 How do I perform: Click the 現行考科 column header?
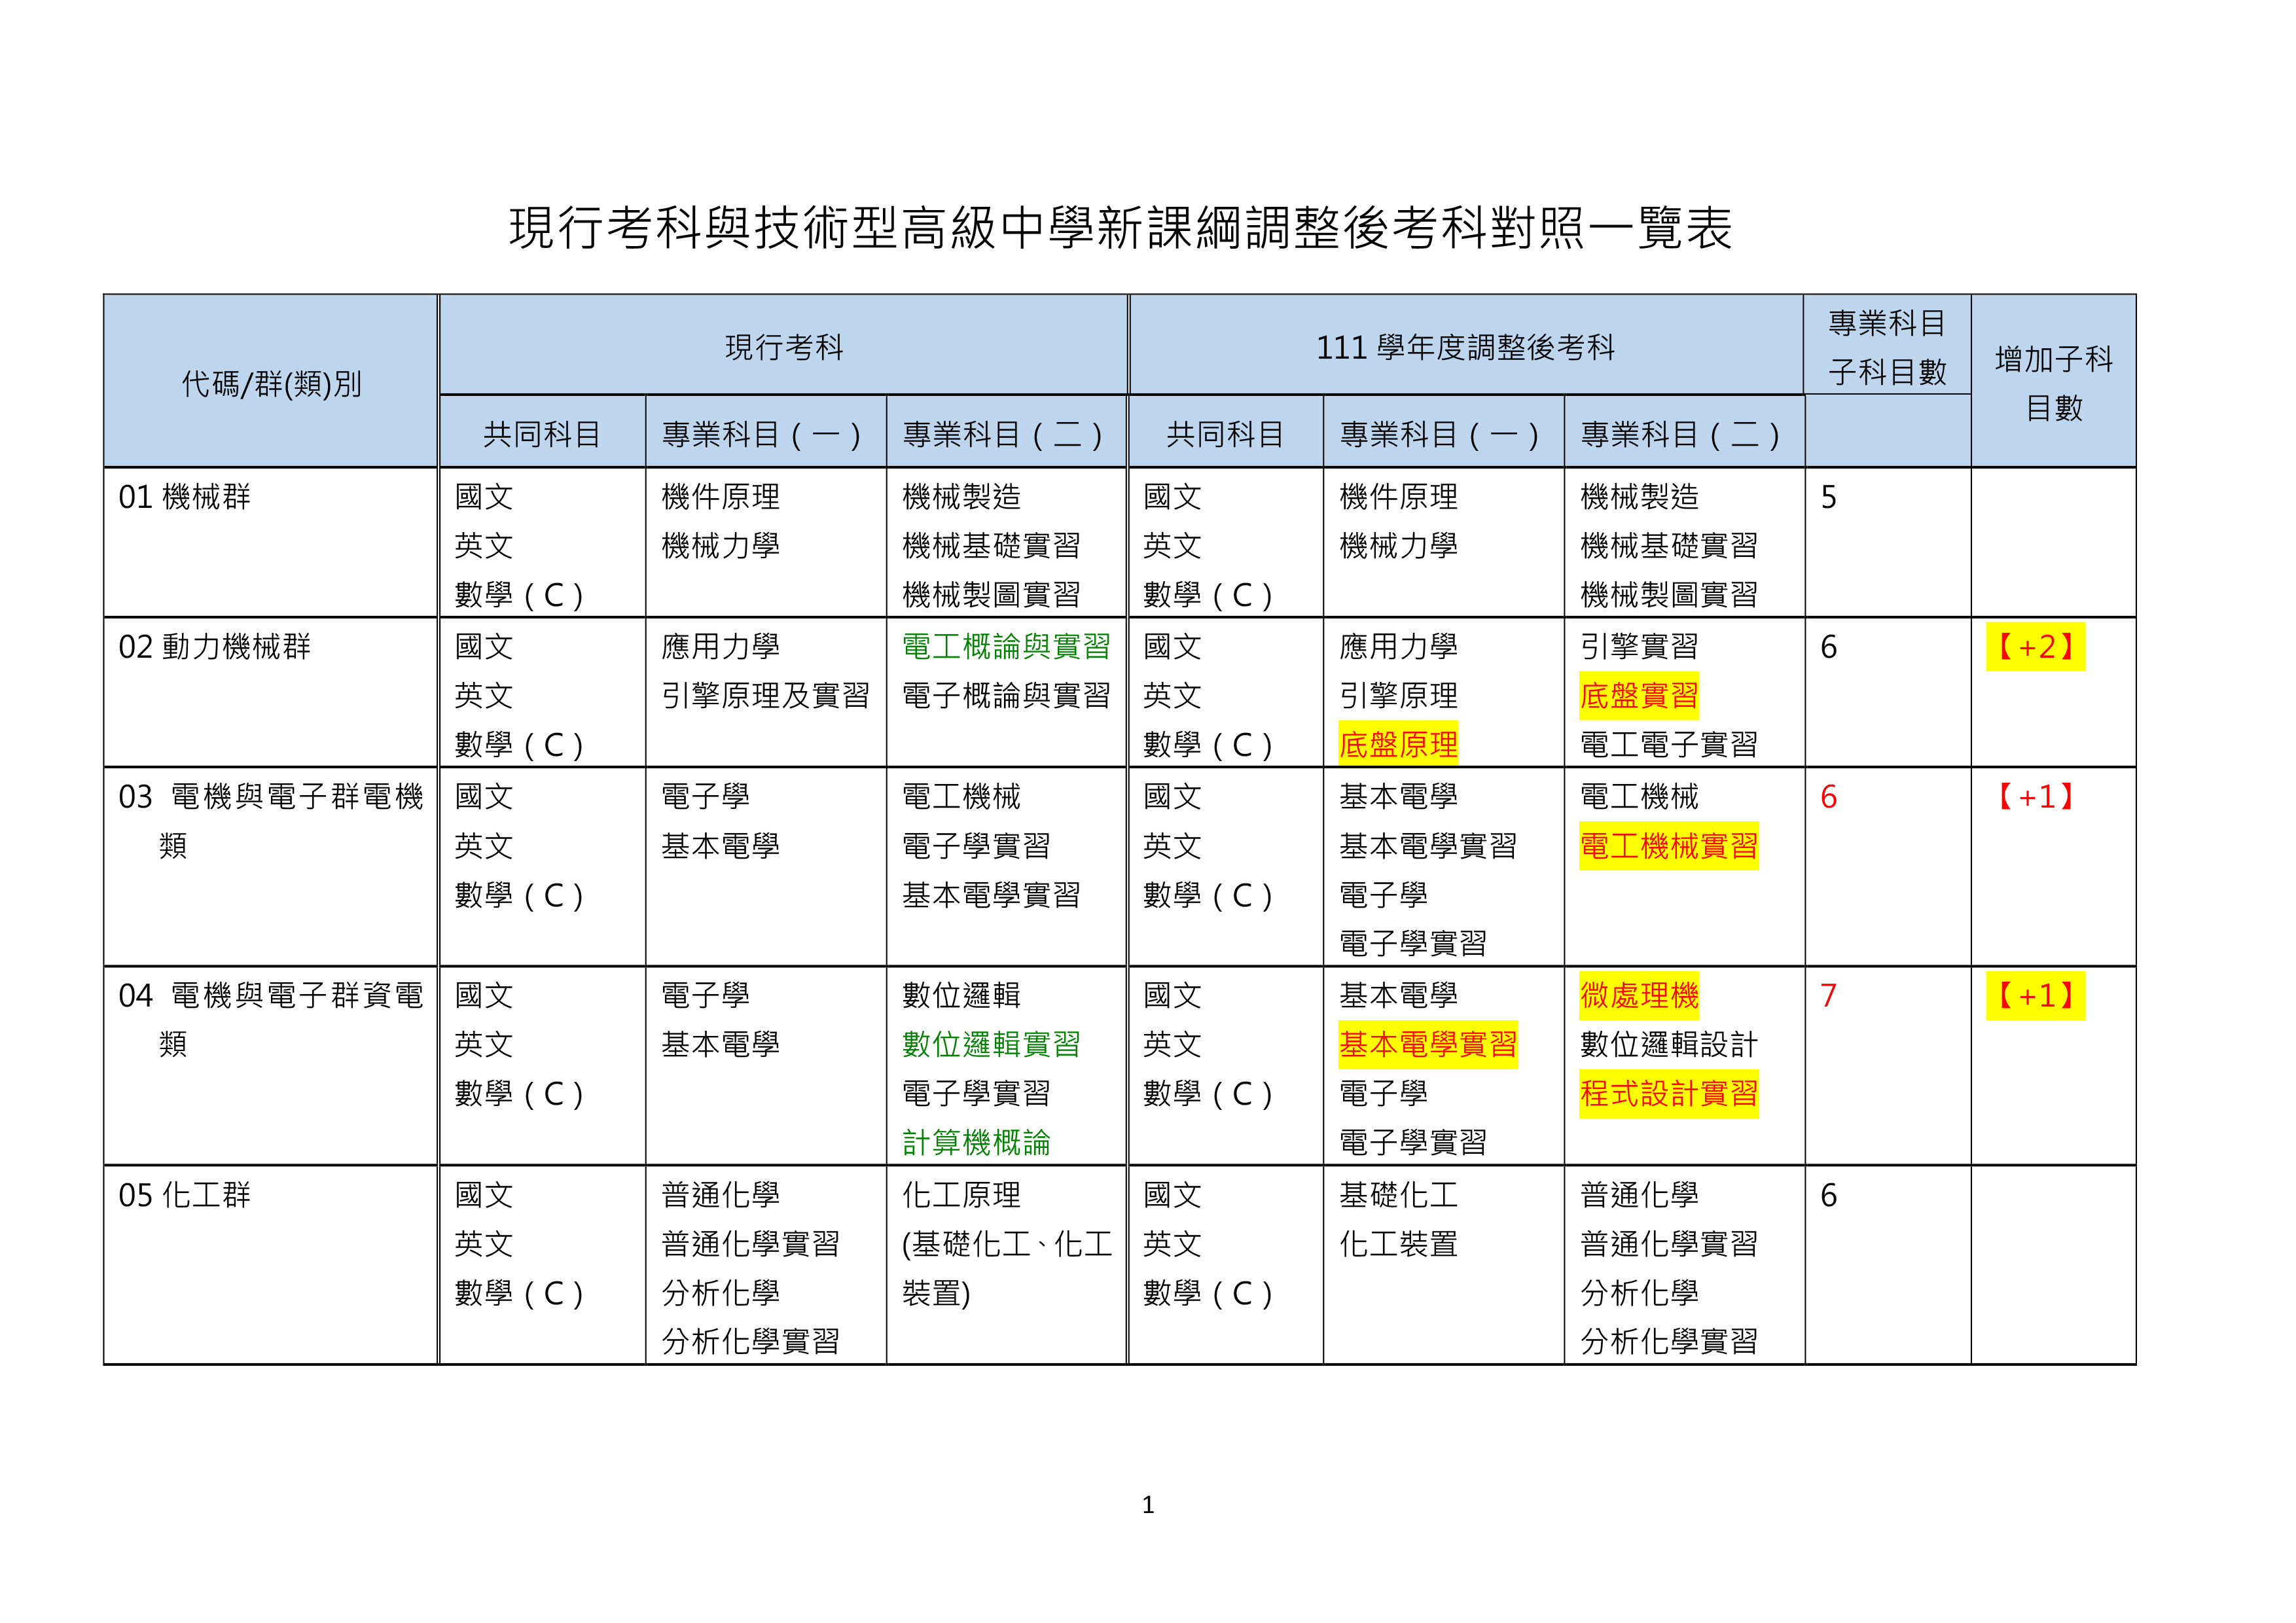pyautogui.click(x=783, y=347)
